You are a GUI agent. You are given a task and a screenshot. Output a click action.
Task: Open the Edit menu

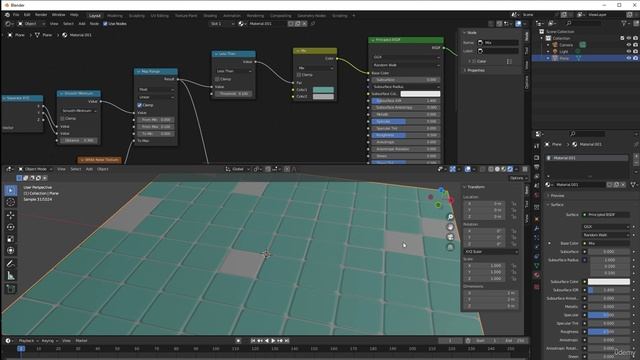coord(27,15)
